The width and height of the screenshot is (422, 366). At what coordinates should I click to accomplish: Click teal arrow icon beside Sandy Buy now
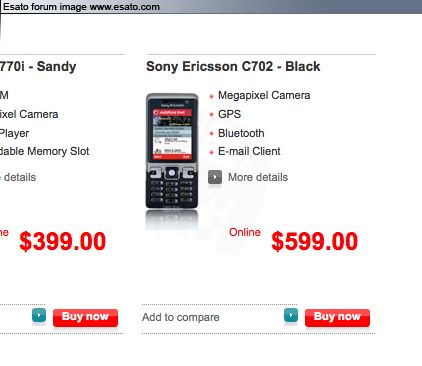coord(39,315)
